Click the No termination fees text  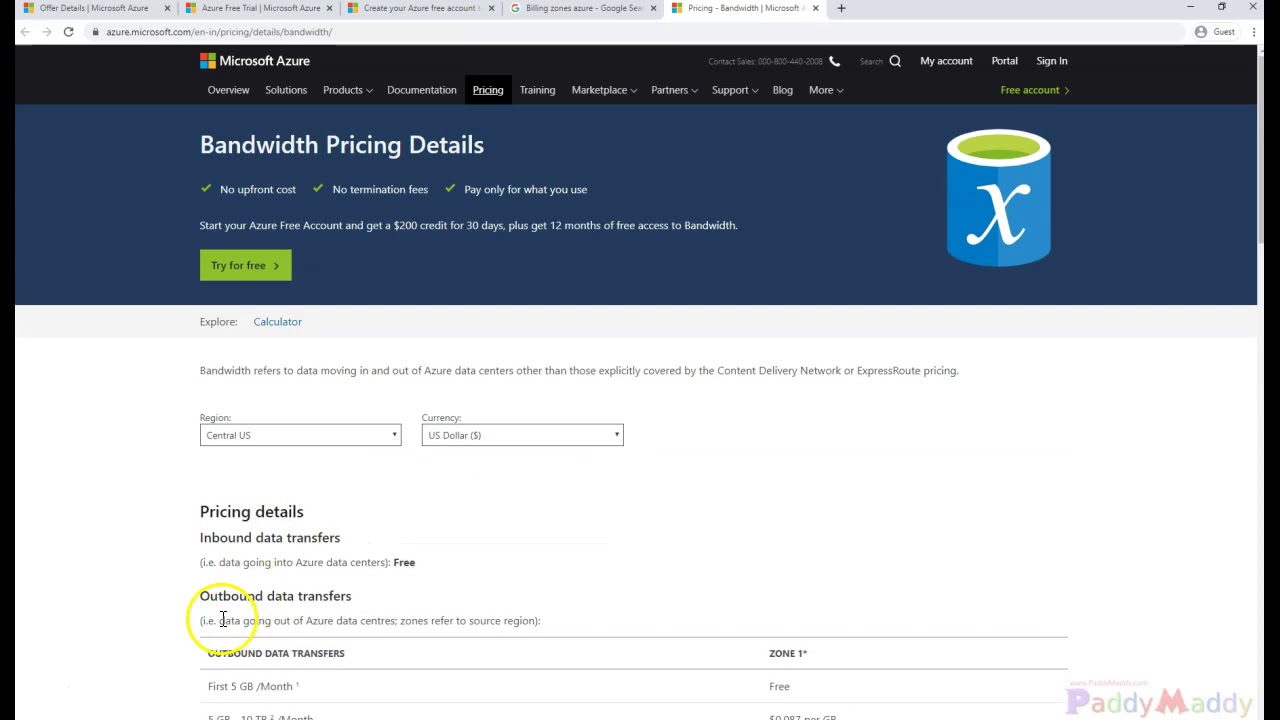380,190
